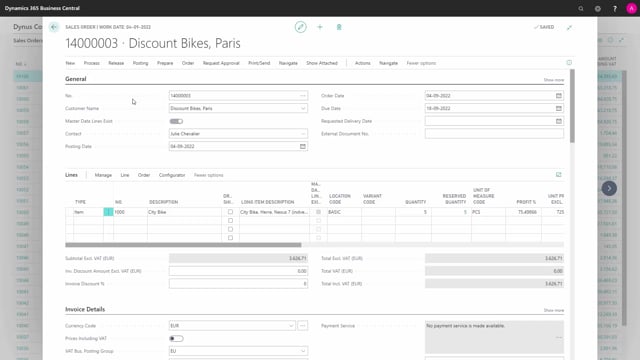Click the Invoice Discount % field
This screenshot has height=360, width=640.
pyautogui.click(x=238, y=284)
